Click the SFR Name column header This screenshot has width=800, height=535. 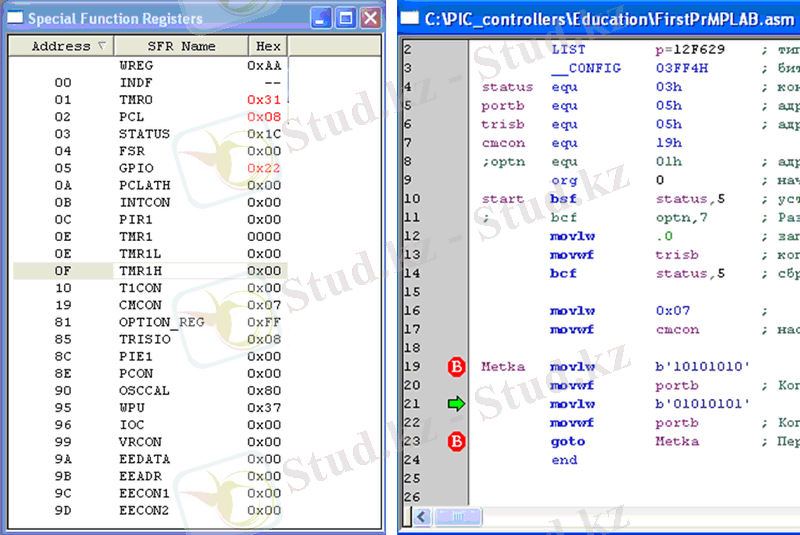click(x=181, y=46)
